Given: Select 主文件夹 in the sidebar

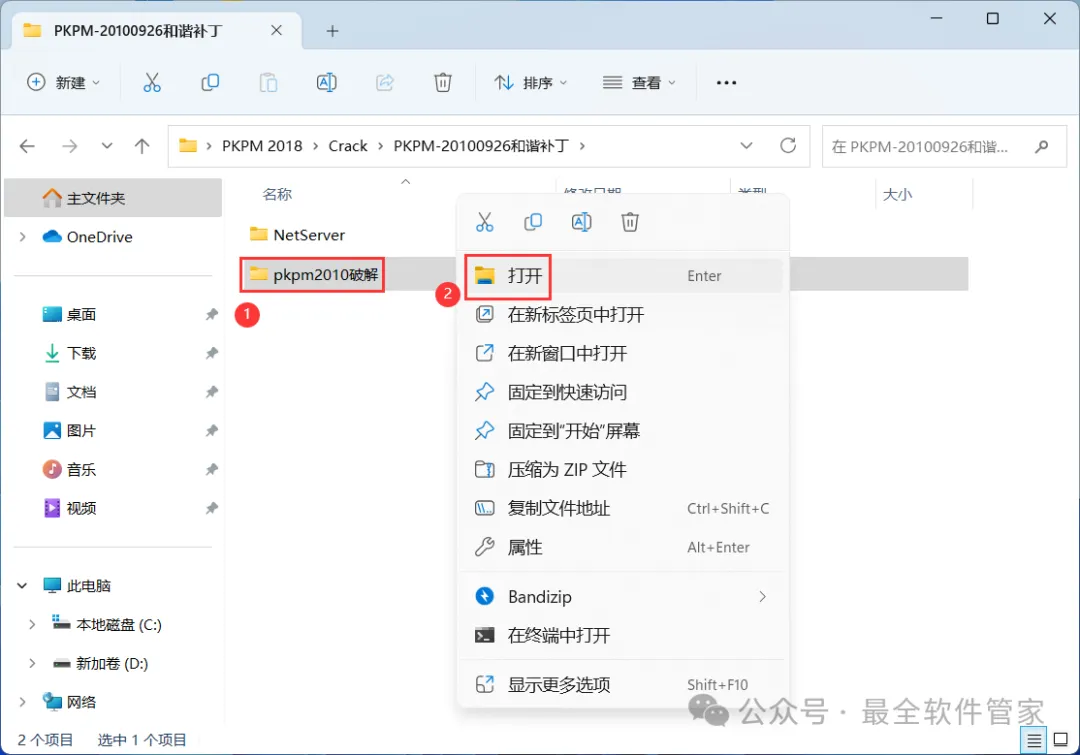Looking at the screenshot, I should 113,198.
